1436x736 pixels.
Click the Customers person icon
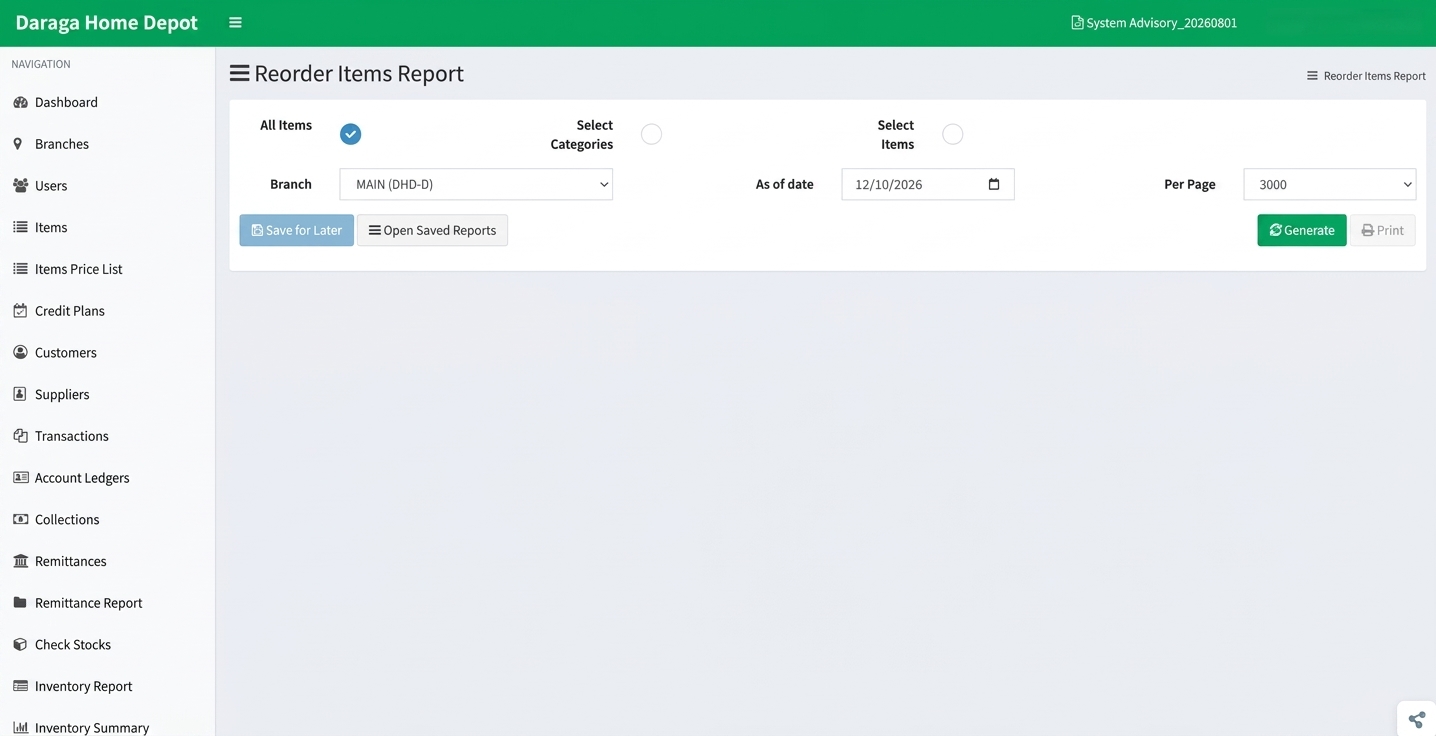(x=20, y=353)
